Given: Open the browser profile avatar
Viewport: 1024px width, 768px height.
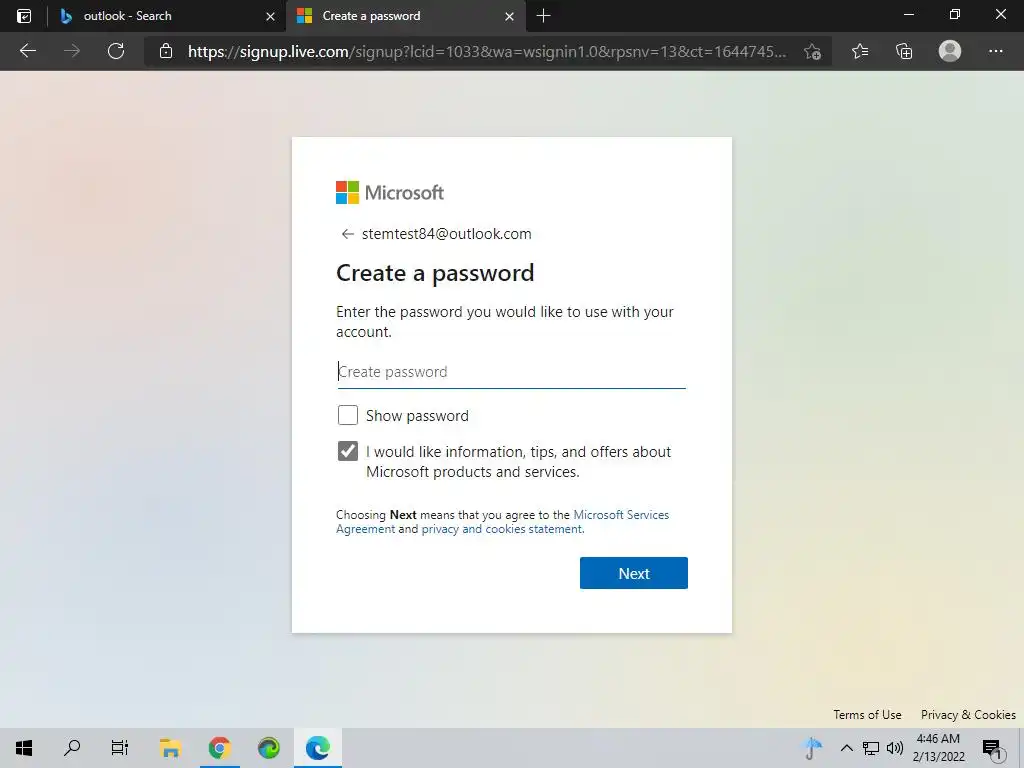Looking at the screenshot, I should tap(950, 51).
